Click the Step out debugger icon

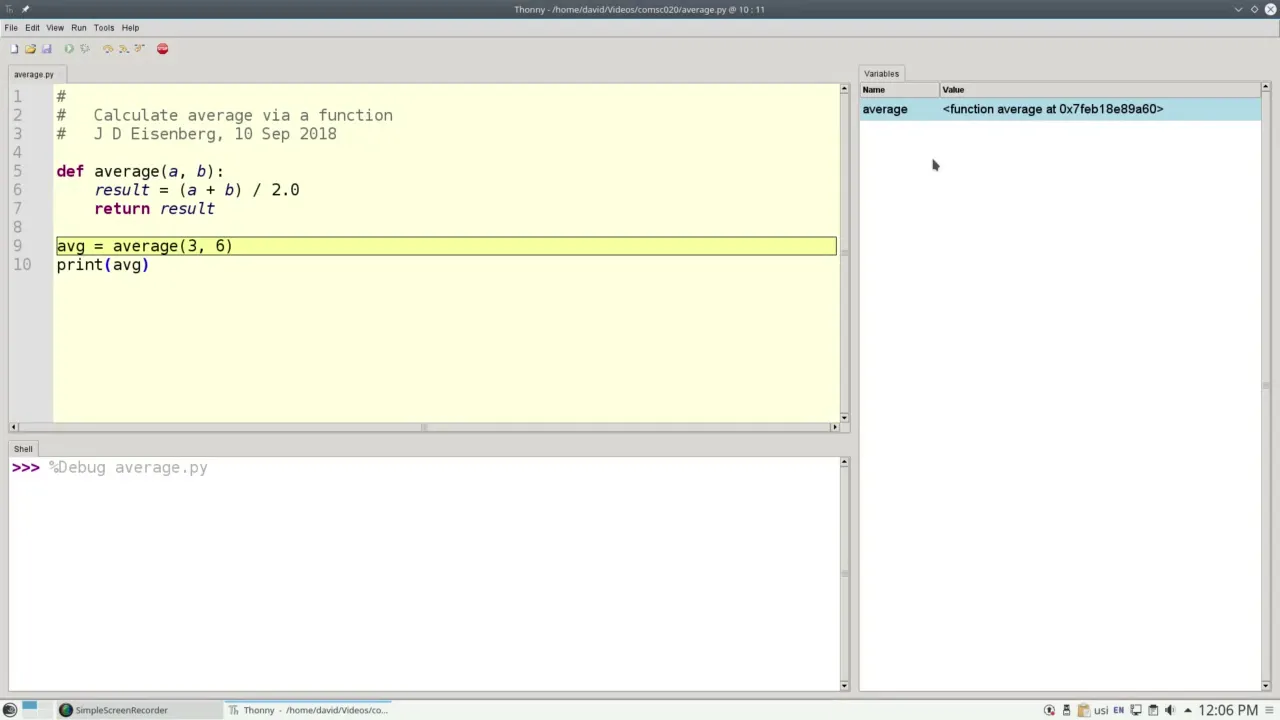139,48
